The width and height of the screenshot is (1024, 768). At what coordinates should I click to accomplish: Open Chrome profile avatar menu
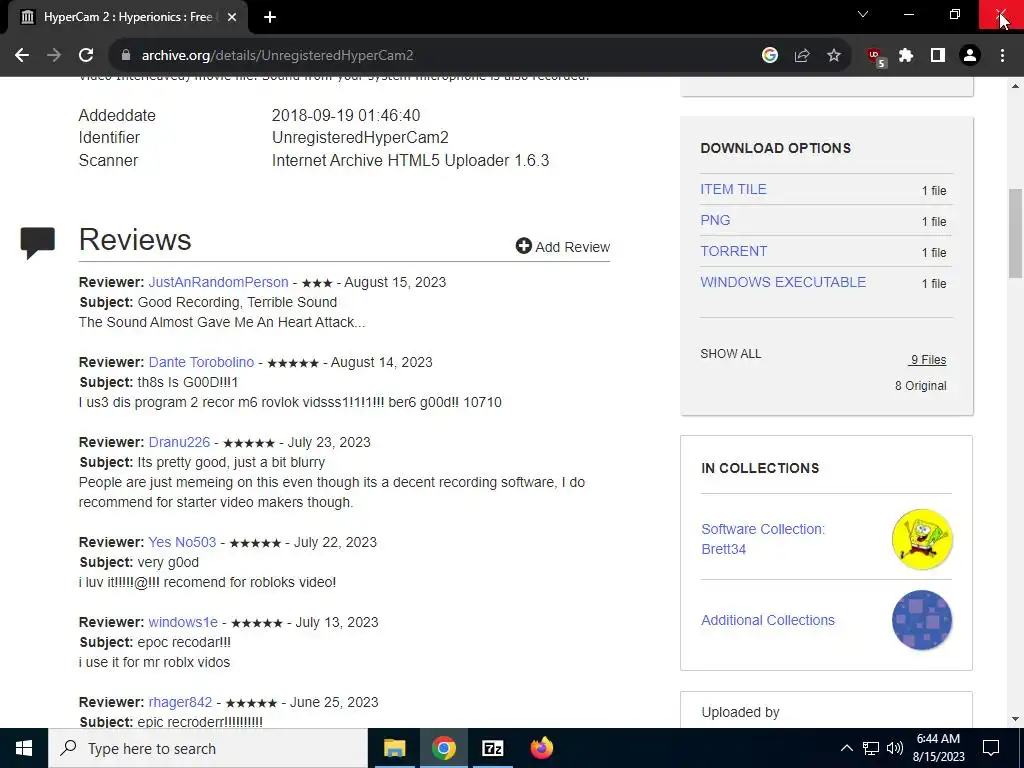pos(970,56)
